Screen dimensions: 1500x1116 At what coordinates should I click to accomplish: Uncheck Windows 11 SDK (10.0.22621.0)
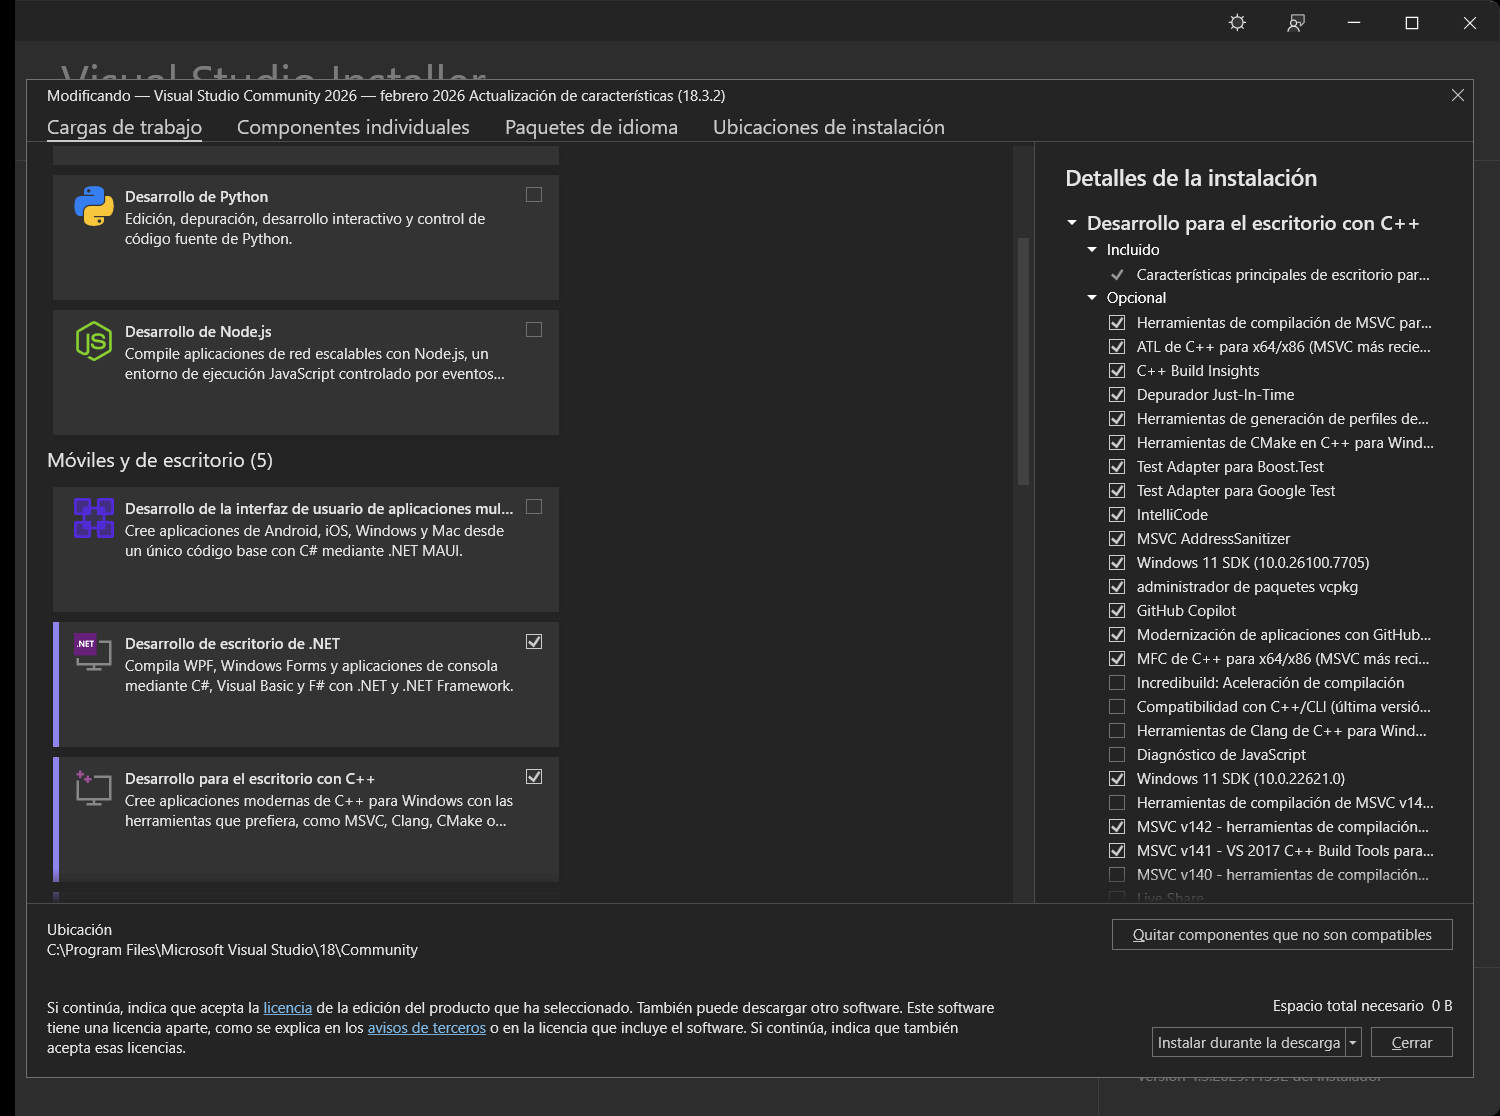point(1117,779)
